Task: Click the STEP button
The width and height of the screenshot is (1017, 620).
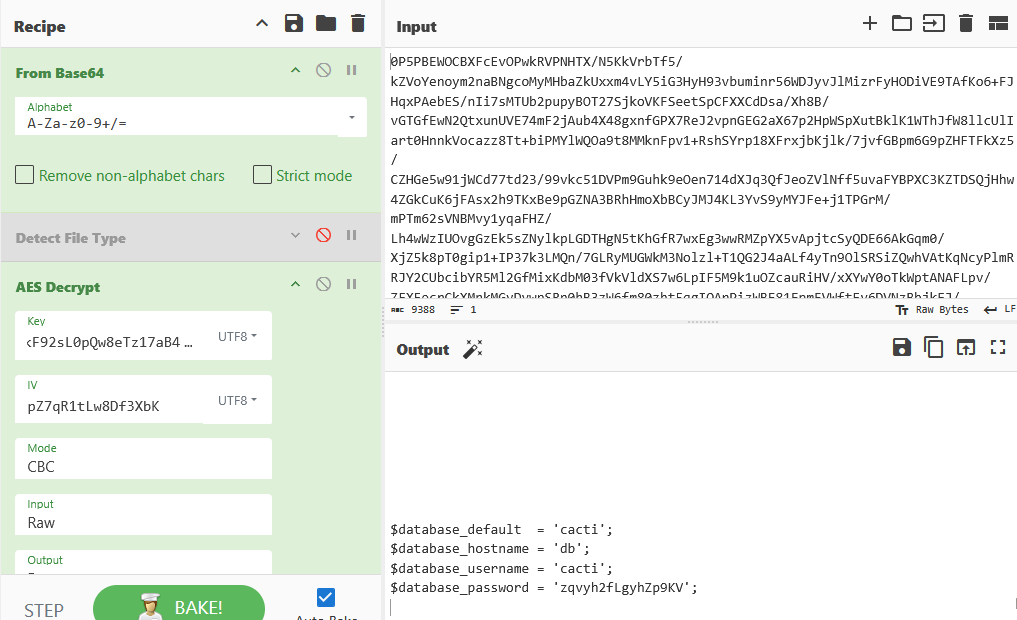Action: pos(44,610)
